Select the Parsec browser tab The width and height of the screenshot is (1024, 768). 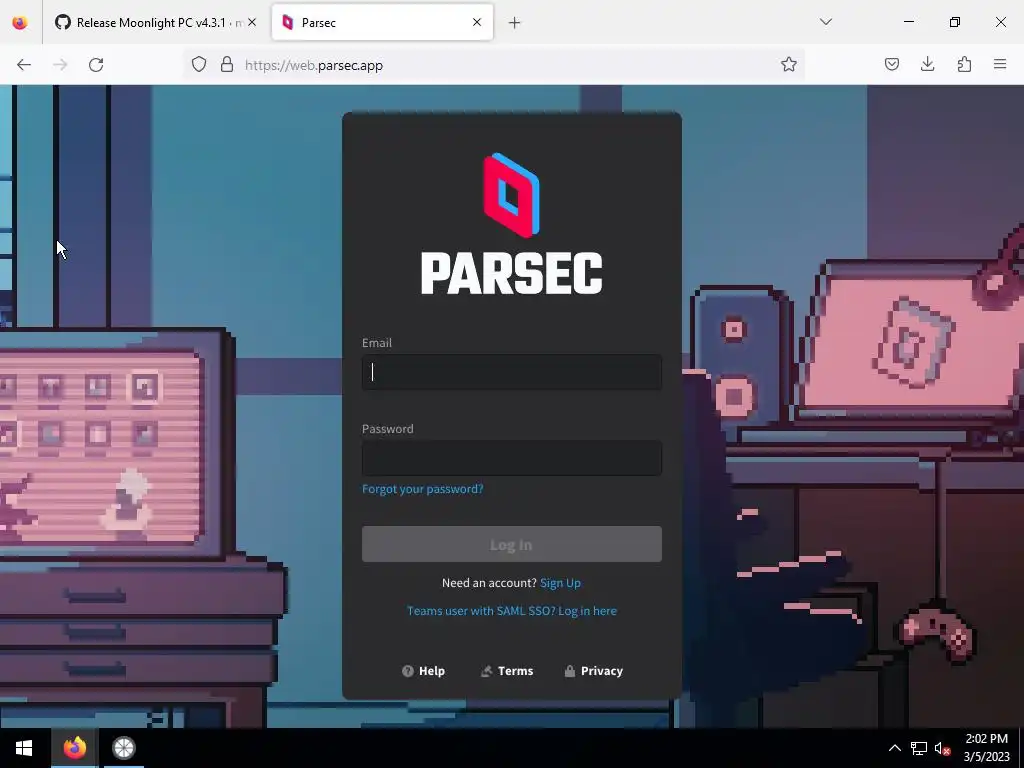point(383,22)
